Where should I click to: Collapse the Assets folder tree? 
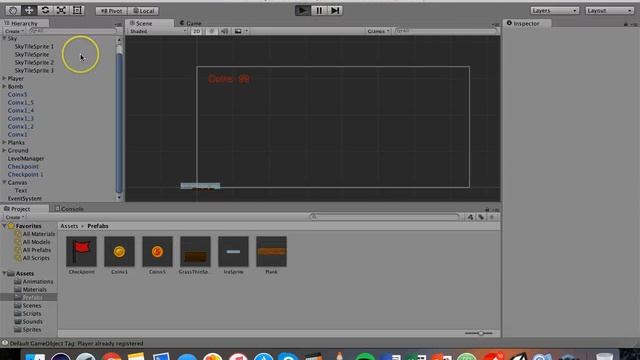[x=4, y=273]
